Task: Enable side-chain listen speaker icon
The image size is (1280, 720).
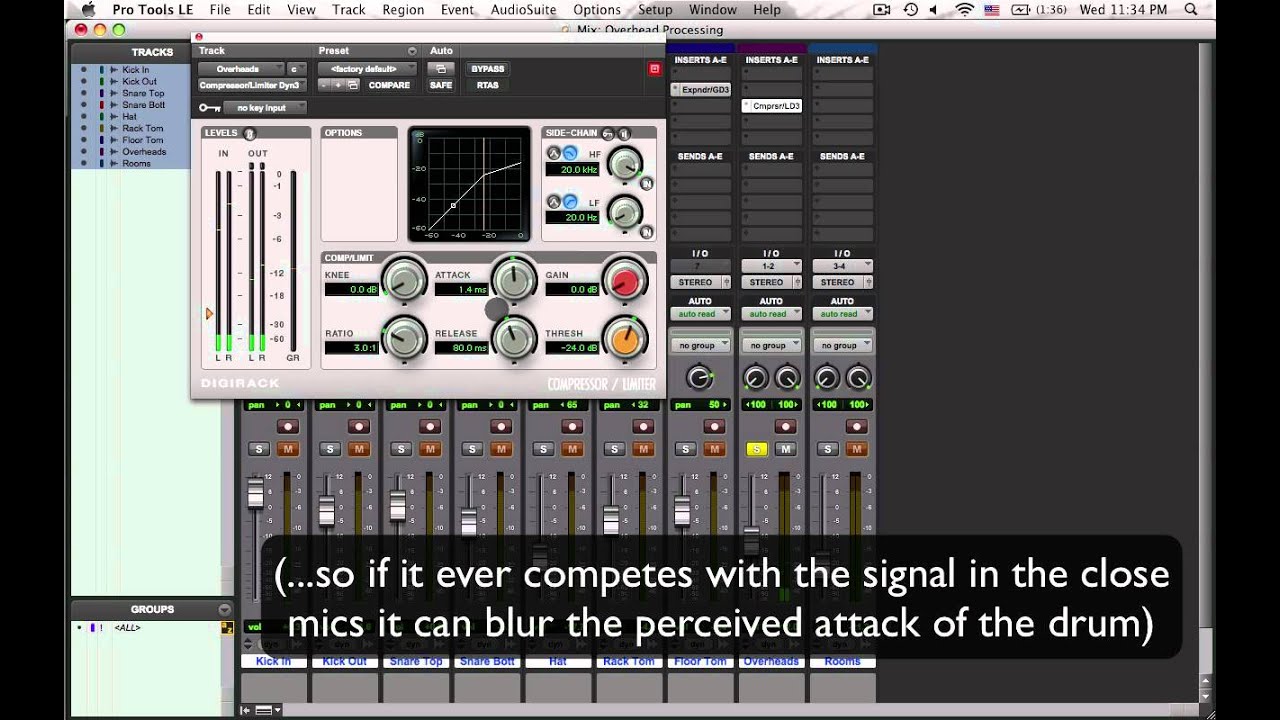Action: point(623,133)
